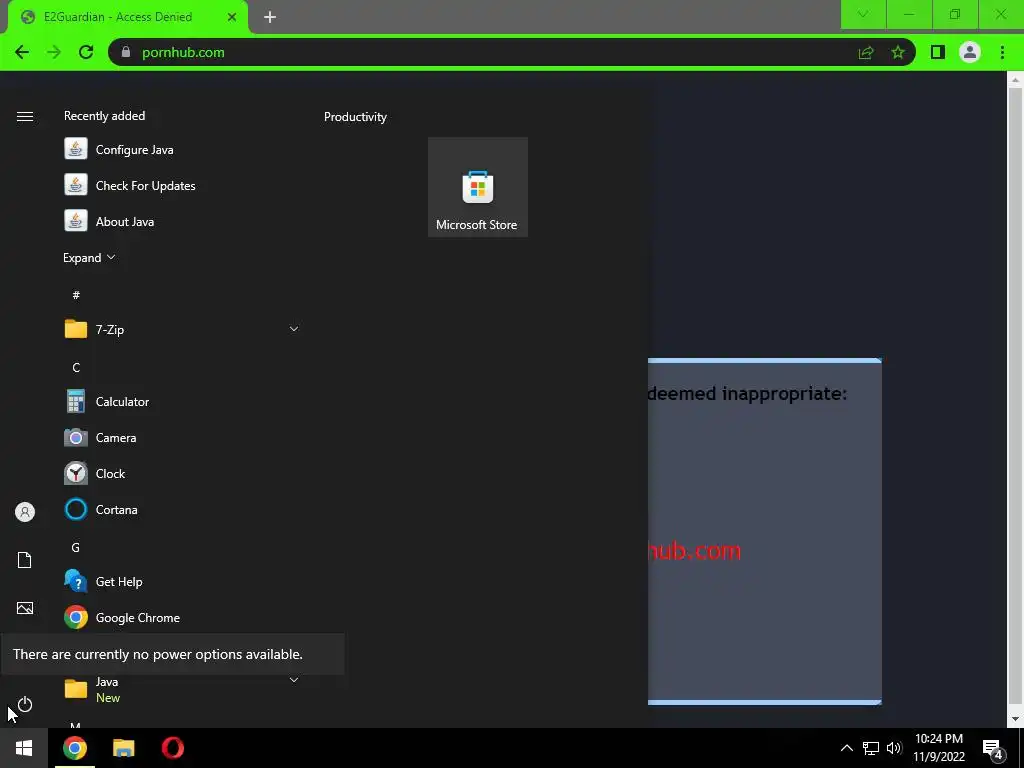Open Documents from Start sidebar
Screen dimensions: 1024x768
point(25,560)
